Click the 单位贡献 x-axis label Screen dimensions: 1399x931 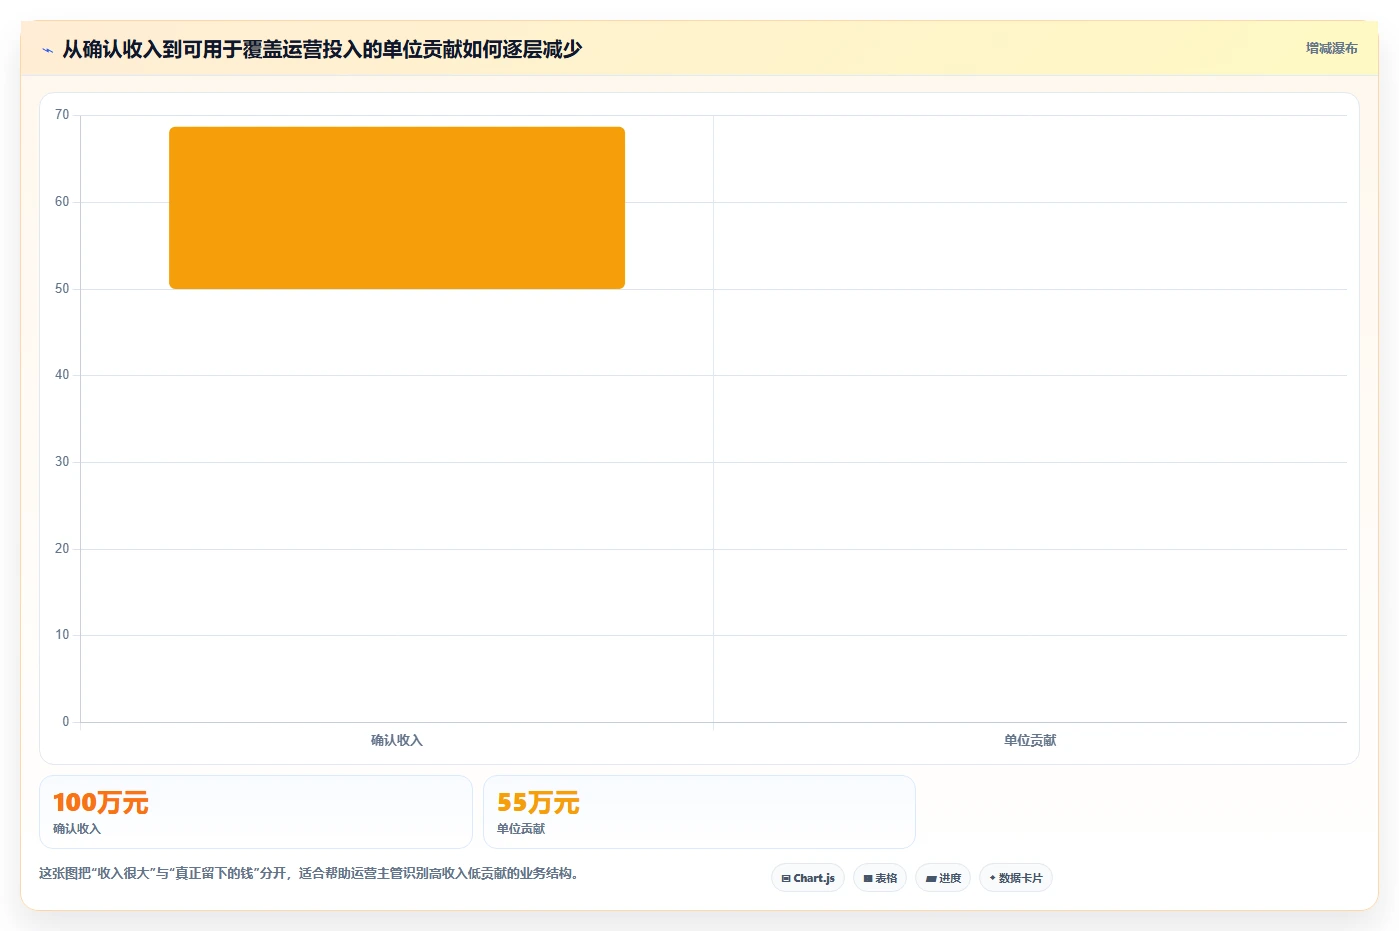[1030, 741]
